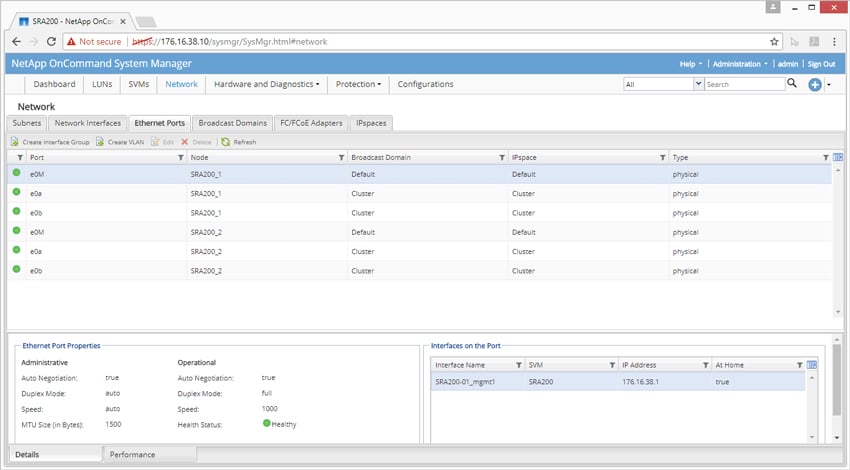
Task: Click the SVM column filter icon
Action: point(612,365)
